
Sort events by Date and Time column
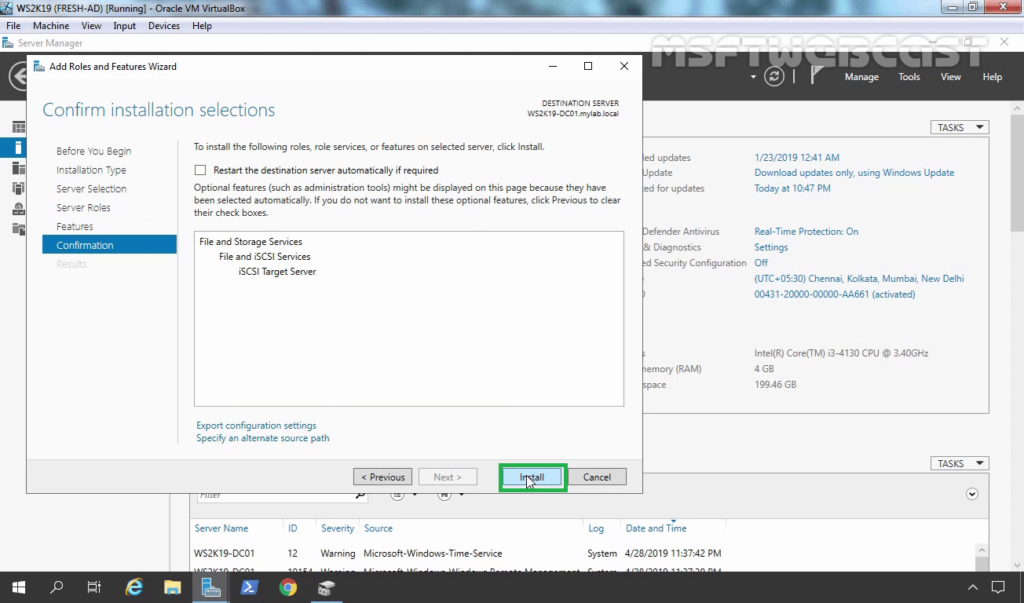(656, 528)
